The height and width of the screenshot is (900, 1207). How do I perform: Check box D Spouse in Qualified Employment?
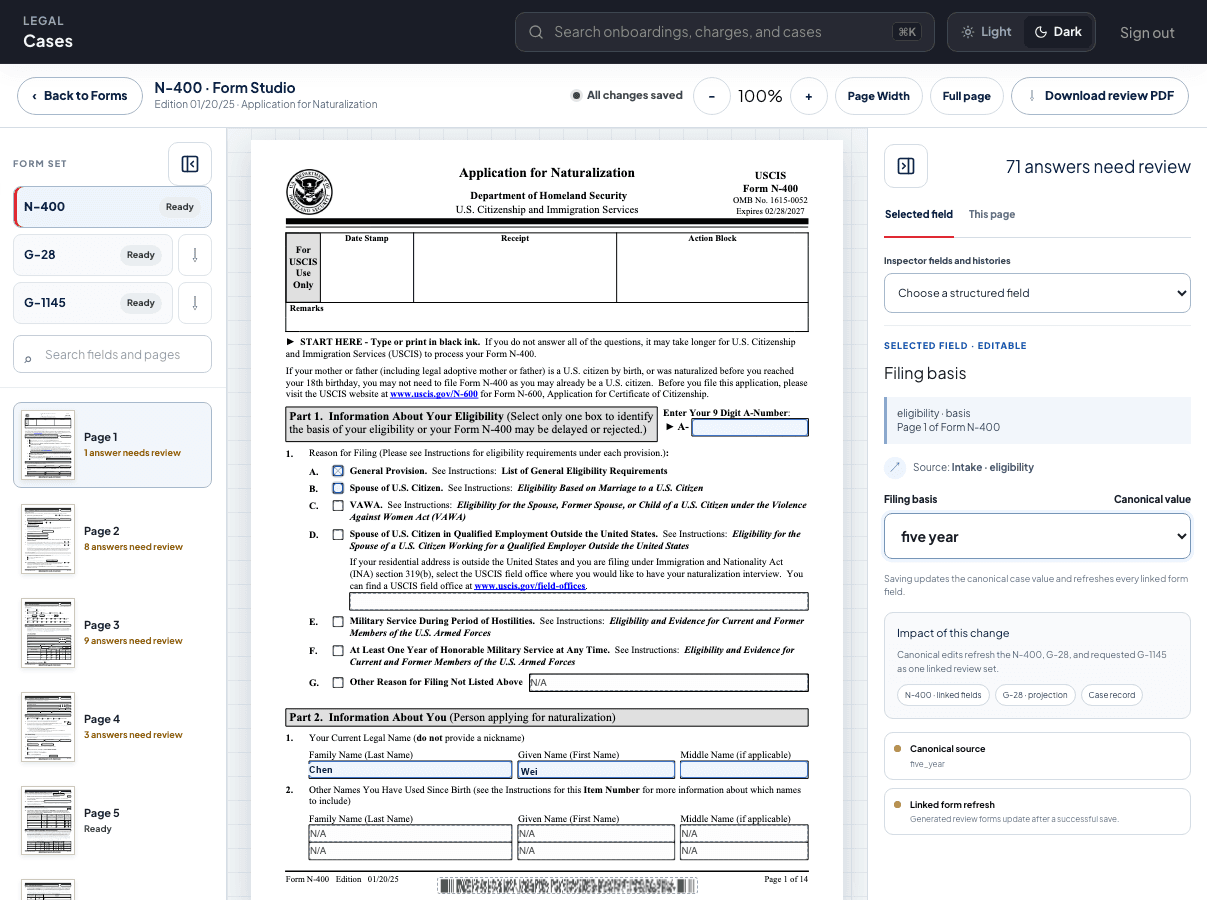click(338, 535)
